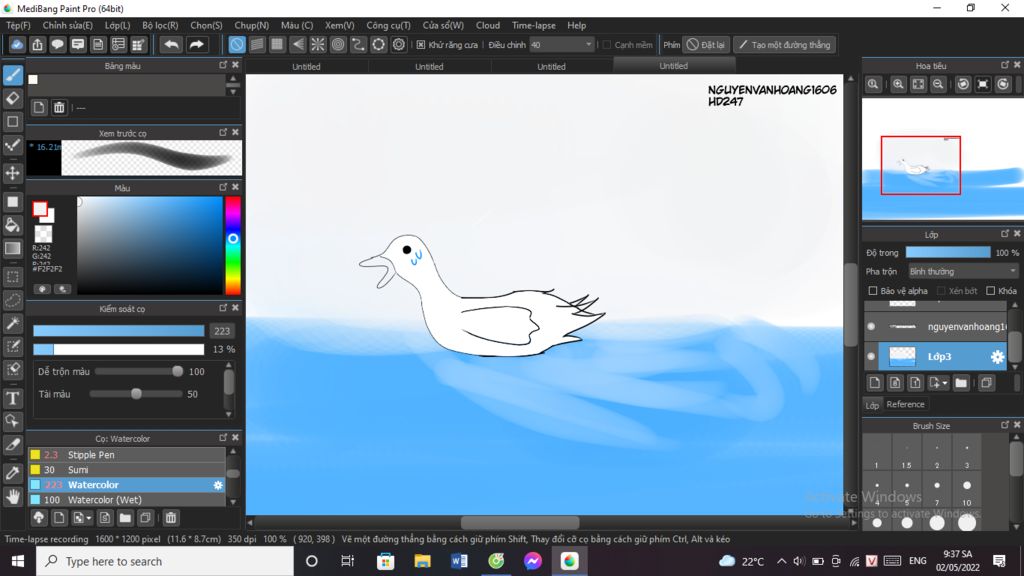Check the Khóa lock checkbox
Image resolution: width=1024 pixels, height=576 pixels.
(x=991, y=291)
